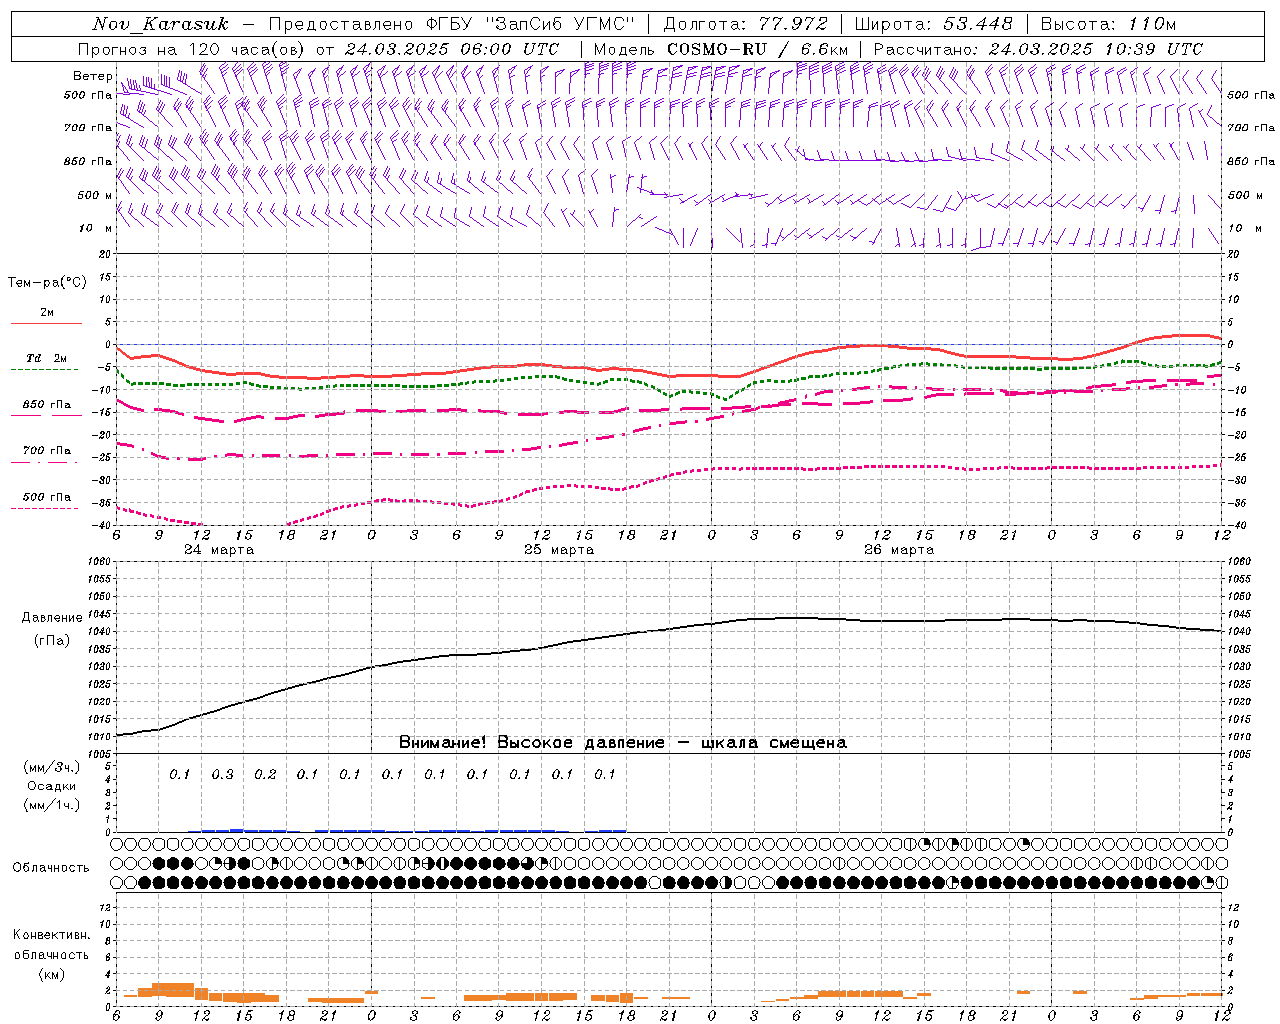Click the Тем-ра(°C) axis title
The image size is (1280, 1024).
pyautogui.click(x=47, y=283)
